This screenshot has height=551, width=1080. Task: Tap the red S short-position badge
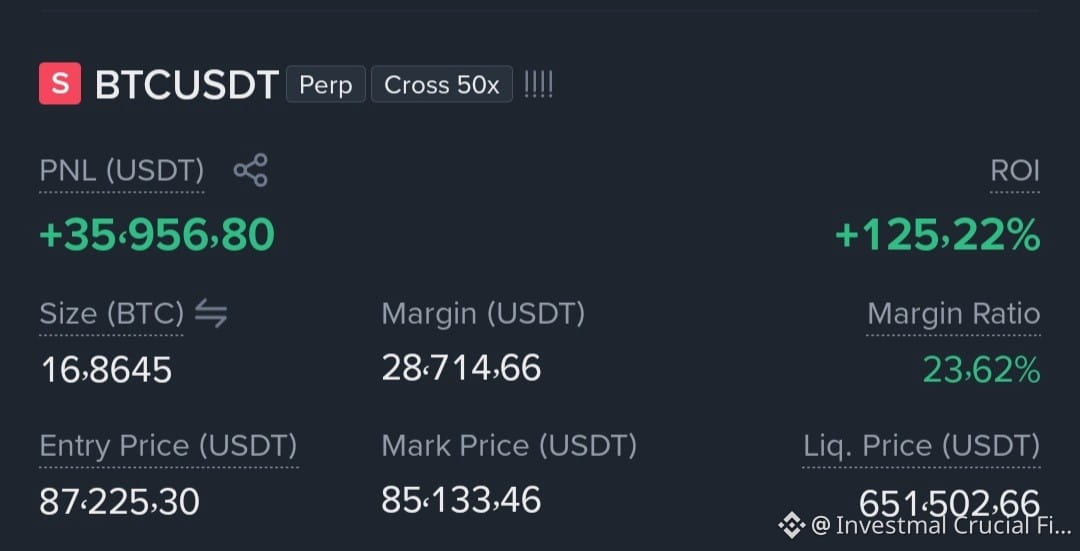[x=60, y=83]
